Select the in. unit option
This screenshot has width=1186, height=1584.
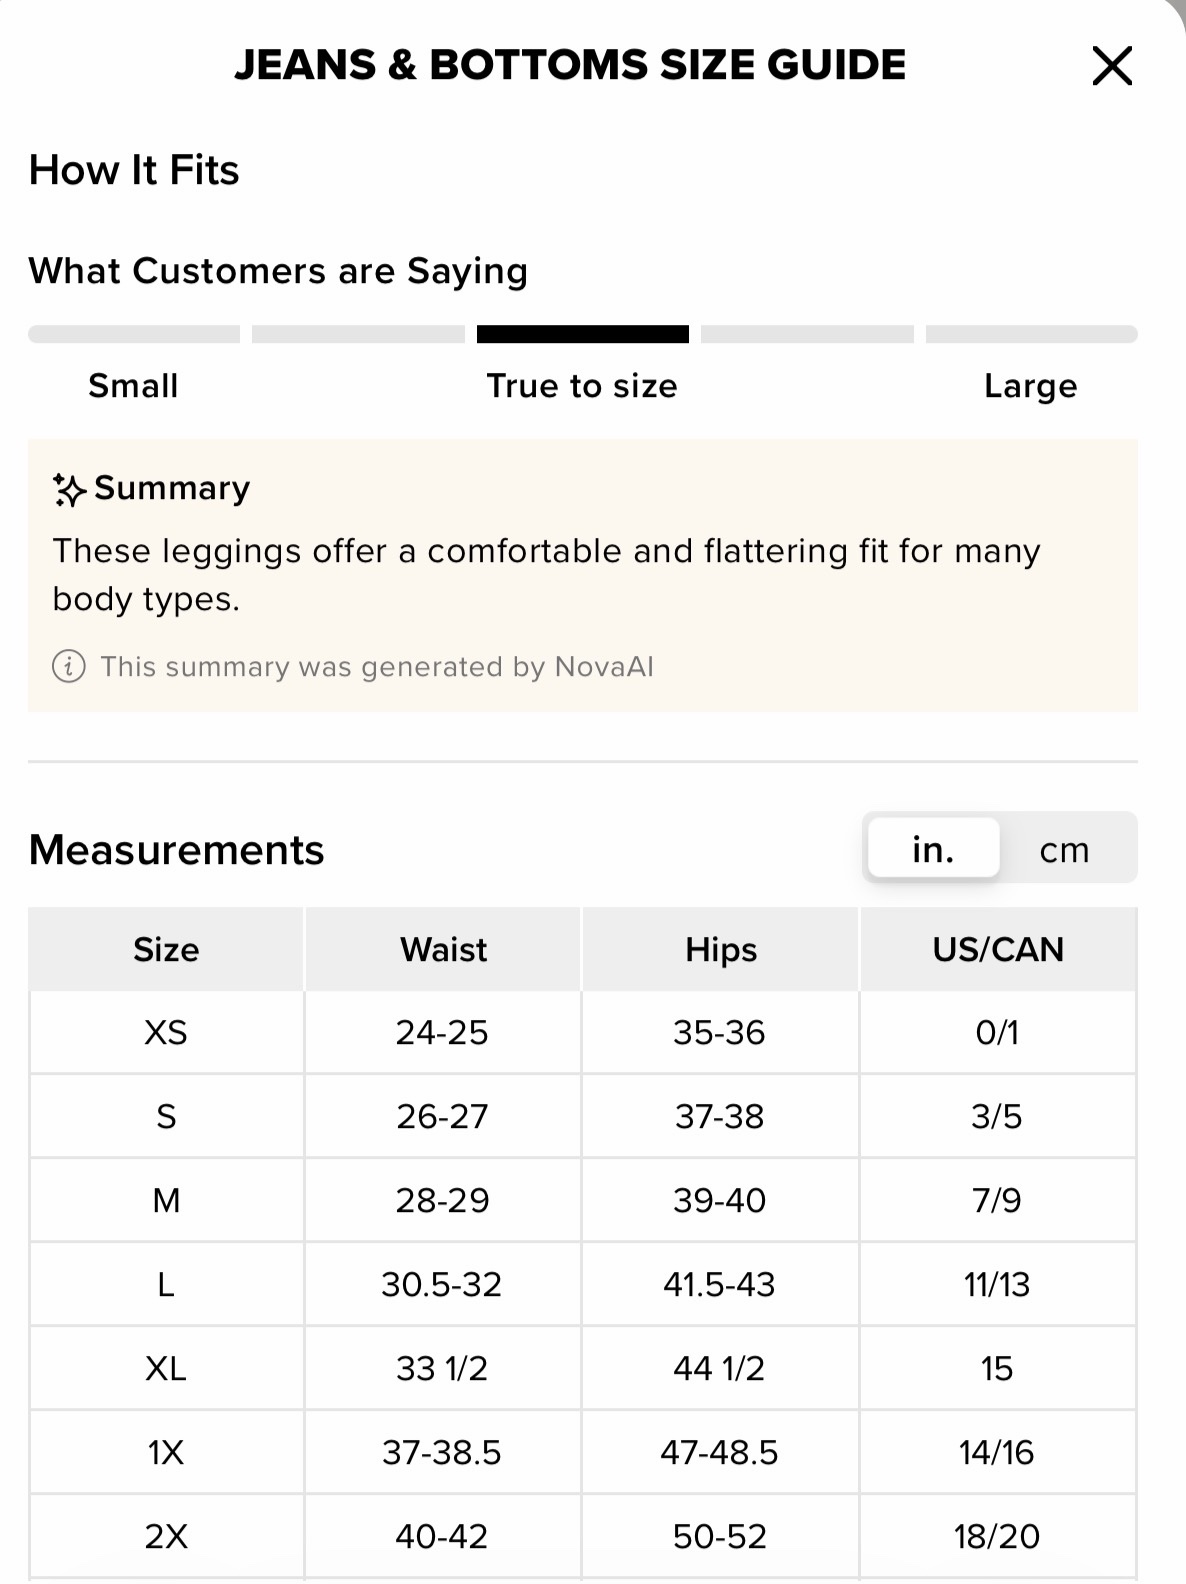[x=933, y=849]
